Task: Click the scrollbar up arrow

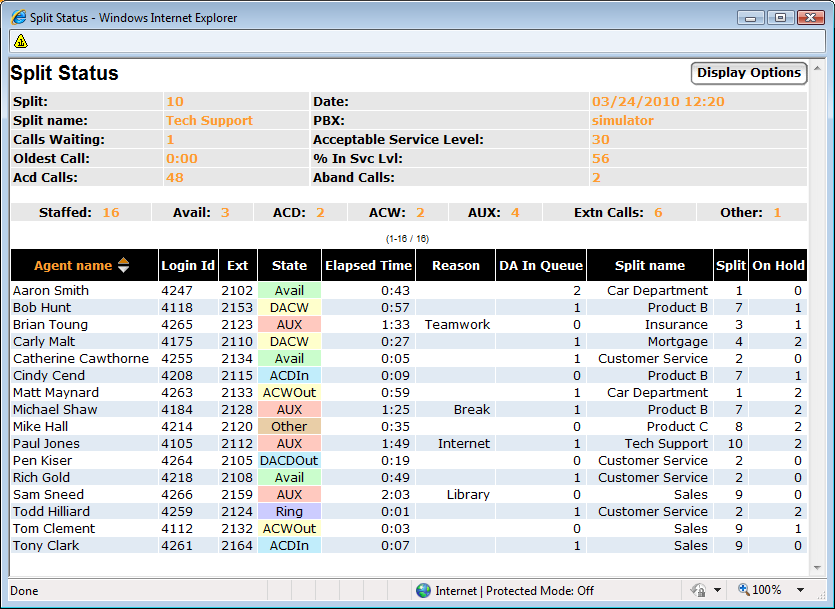Action: pyautogui.click(x=817, y=68)
